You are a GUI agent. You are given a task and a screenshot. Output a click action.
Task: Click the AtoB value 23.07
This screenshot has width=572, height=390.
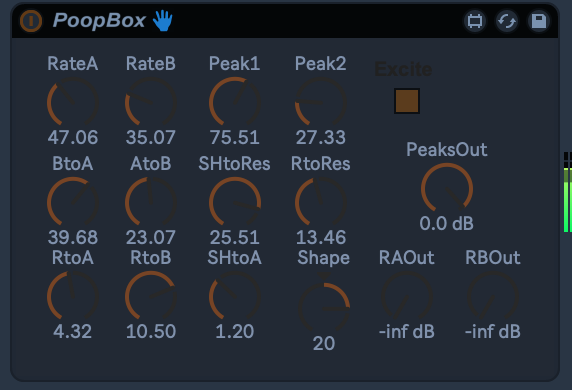pos(151,238)
